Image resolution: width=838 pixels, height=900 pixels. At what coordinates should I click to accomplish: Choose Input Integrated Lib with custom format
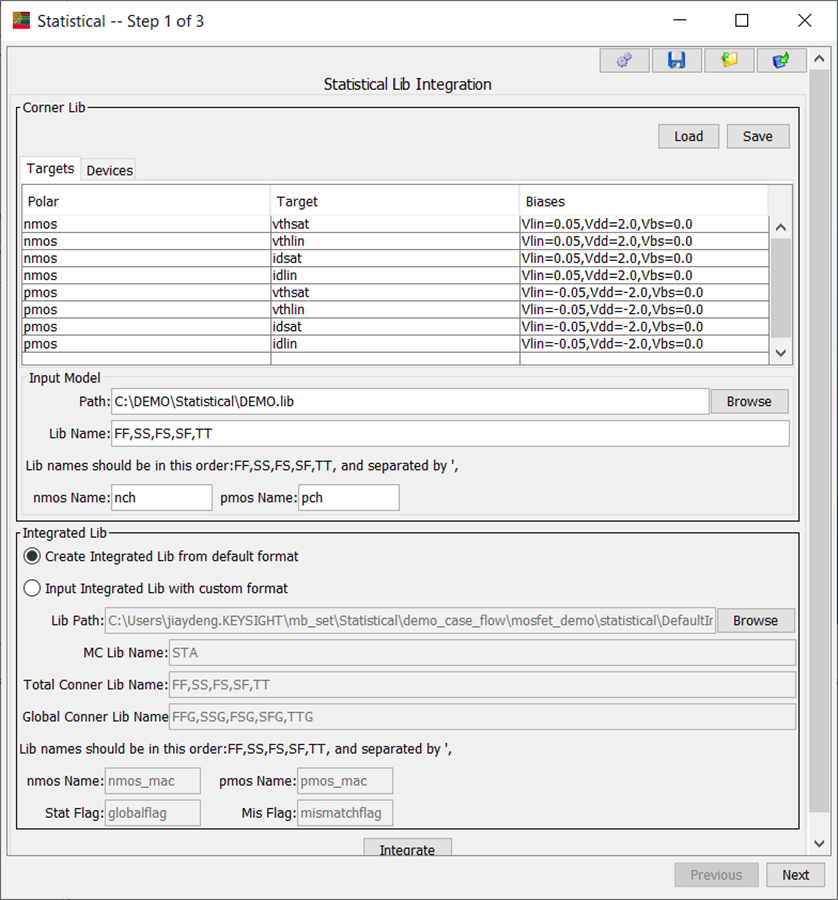(x=31, y=588)
